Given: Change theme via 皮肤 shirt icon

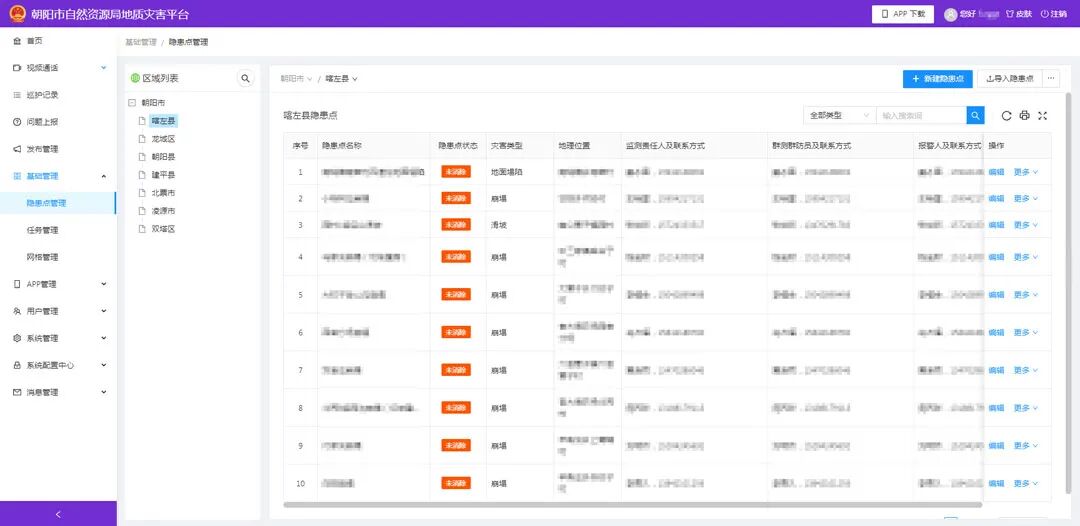Looking at the screenshot, I should coord(1019,14).
